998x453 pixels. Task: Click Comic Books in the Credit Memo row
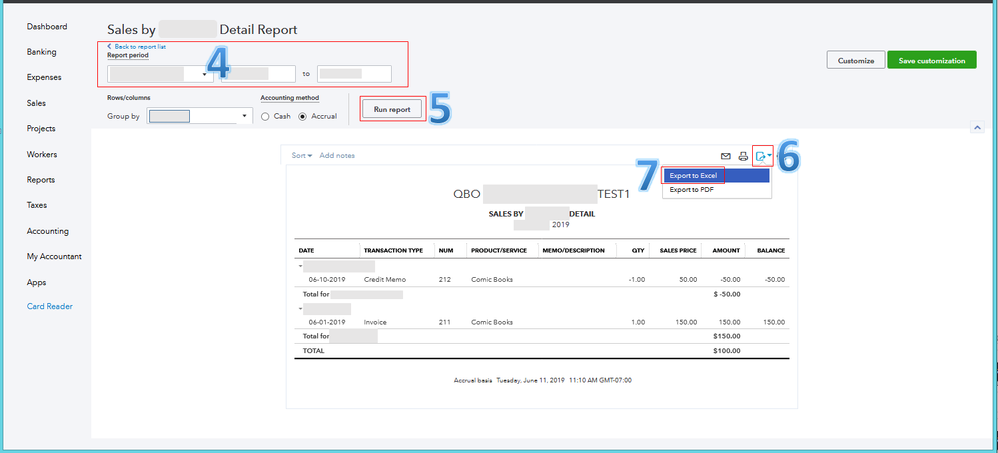click(492, 280)
